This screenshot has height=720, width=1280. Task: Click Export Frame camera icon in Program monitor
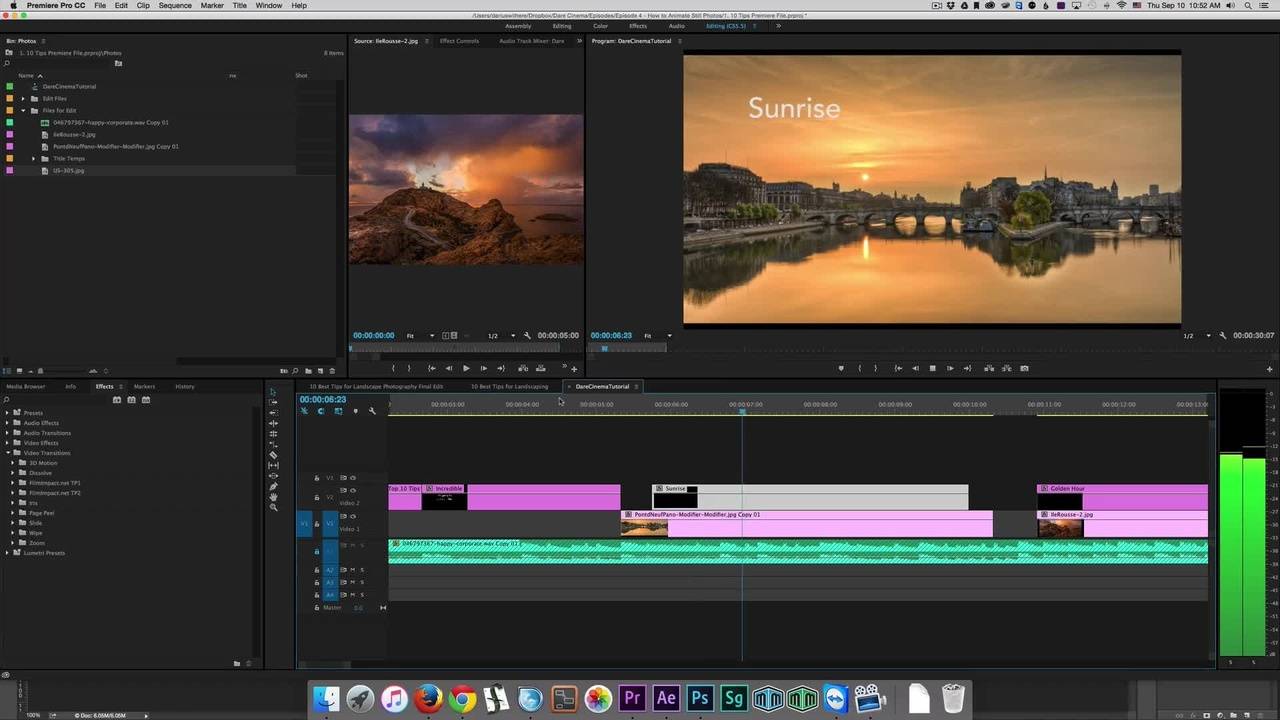click(x=1024, y=368)
